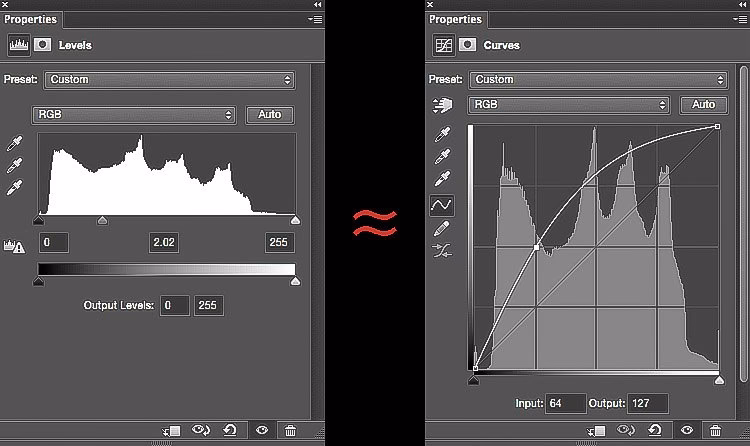Viewport: 750px width, 446px height.
Task: Select the layer mask icon in Curves panel
Action: [467, 45]
